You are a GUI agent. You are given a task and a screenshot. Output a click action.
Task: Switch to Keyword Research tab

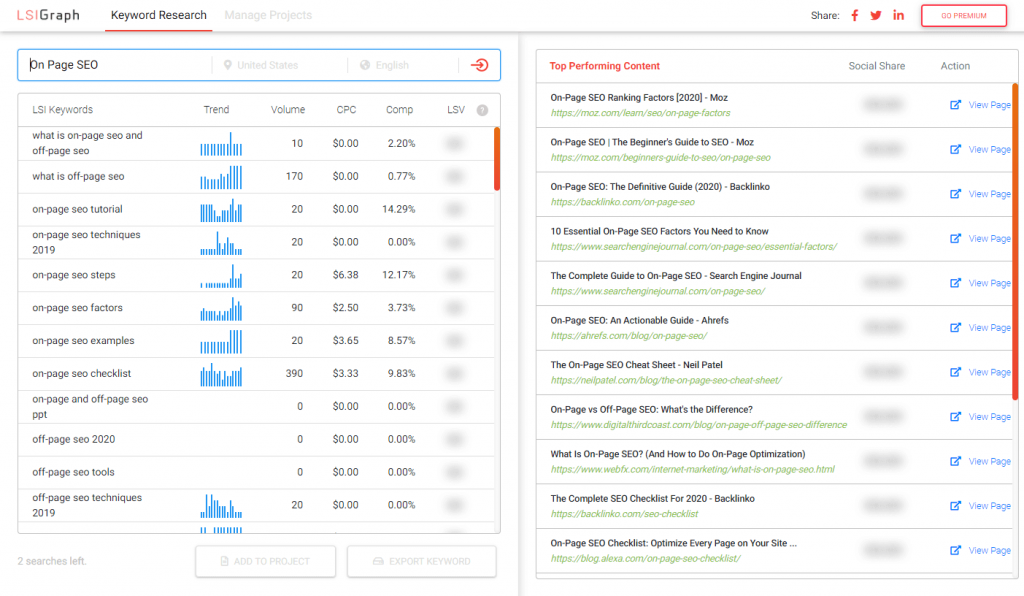(x=159, y=15)
